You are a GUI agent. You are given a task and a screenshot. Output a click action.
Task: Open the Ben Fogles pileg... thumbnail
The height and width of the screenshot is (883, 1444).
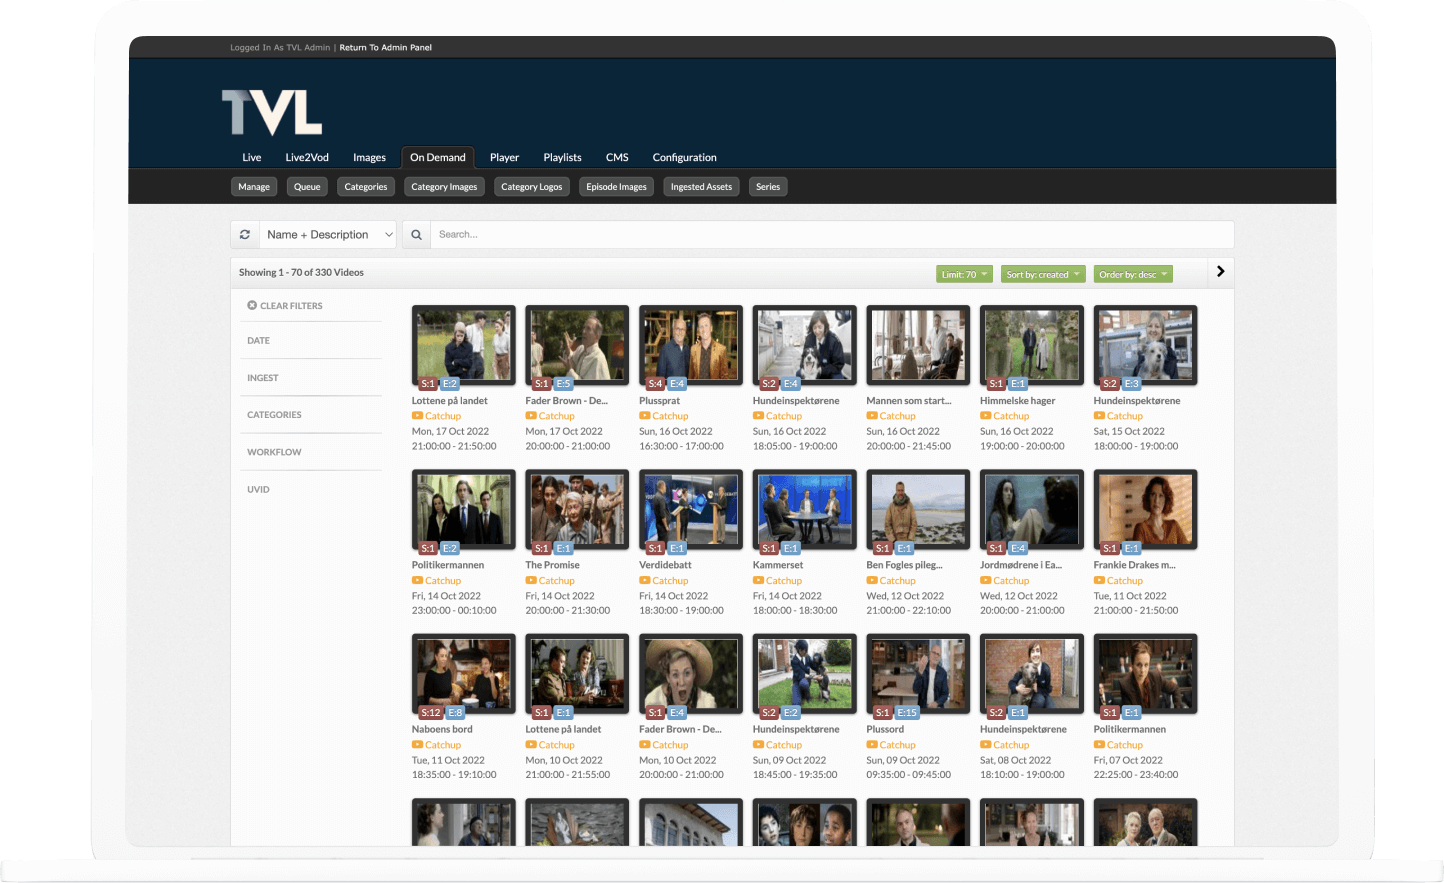918,510
